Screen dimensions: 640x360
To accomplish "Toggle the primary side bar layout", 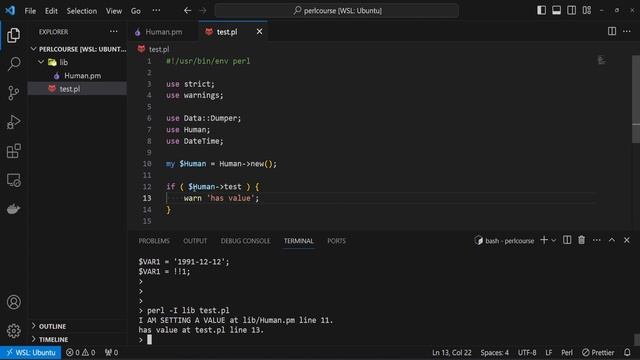I will tap(541, 11).
